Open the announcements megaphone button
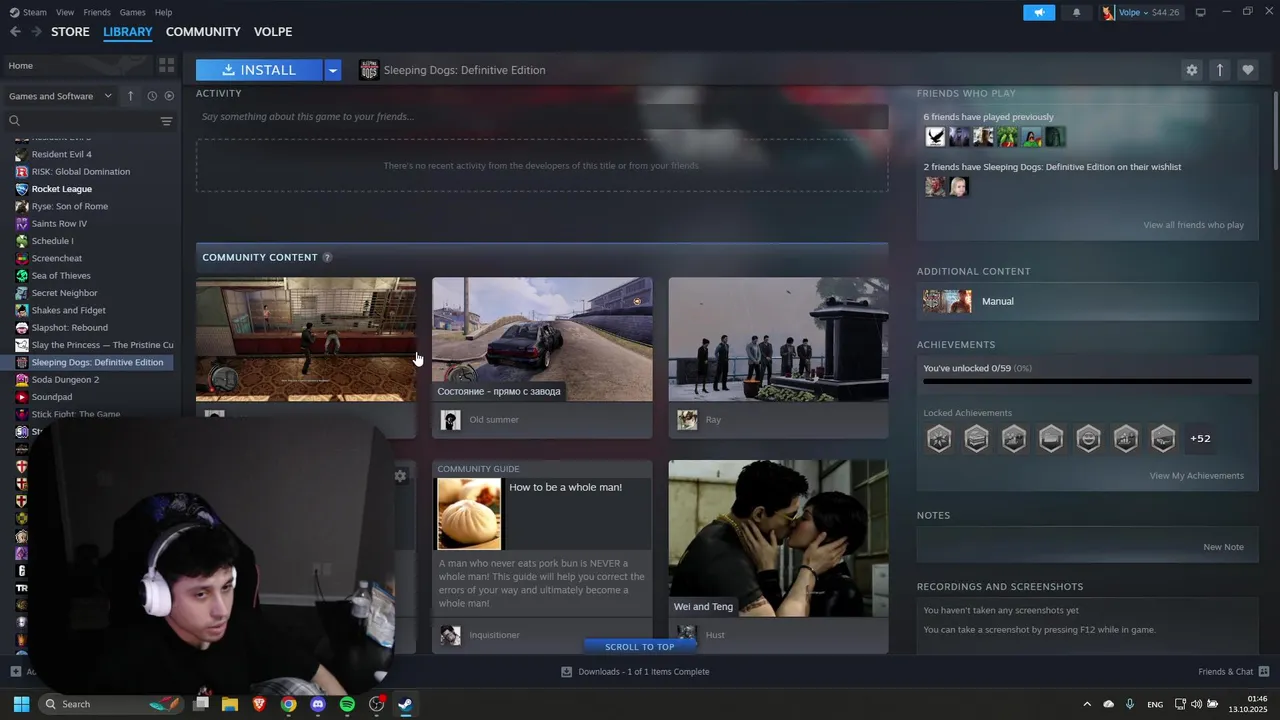The image size is (1280, 720). pyautogui.click(x=1039, y=12)
